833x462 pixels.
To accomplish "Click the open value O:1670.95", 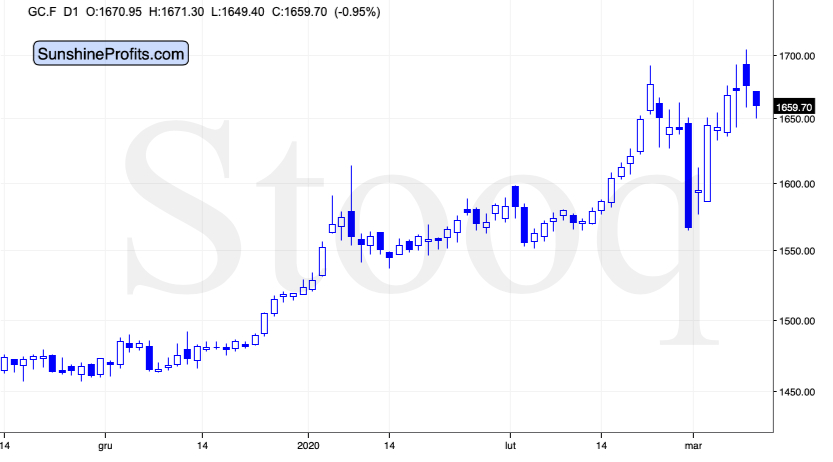I will coord(114,12).
